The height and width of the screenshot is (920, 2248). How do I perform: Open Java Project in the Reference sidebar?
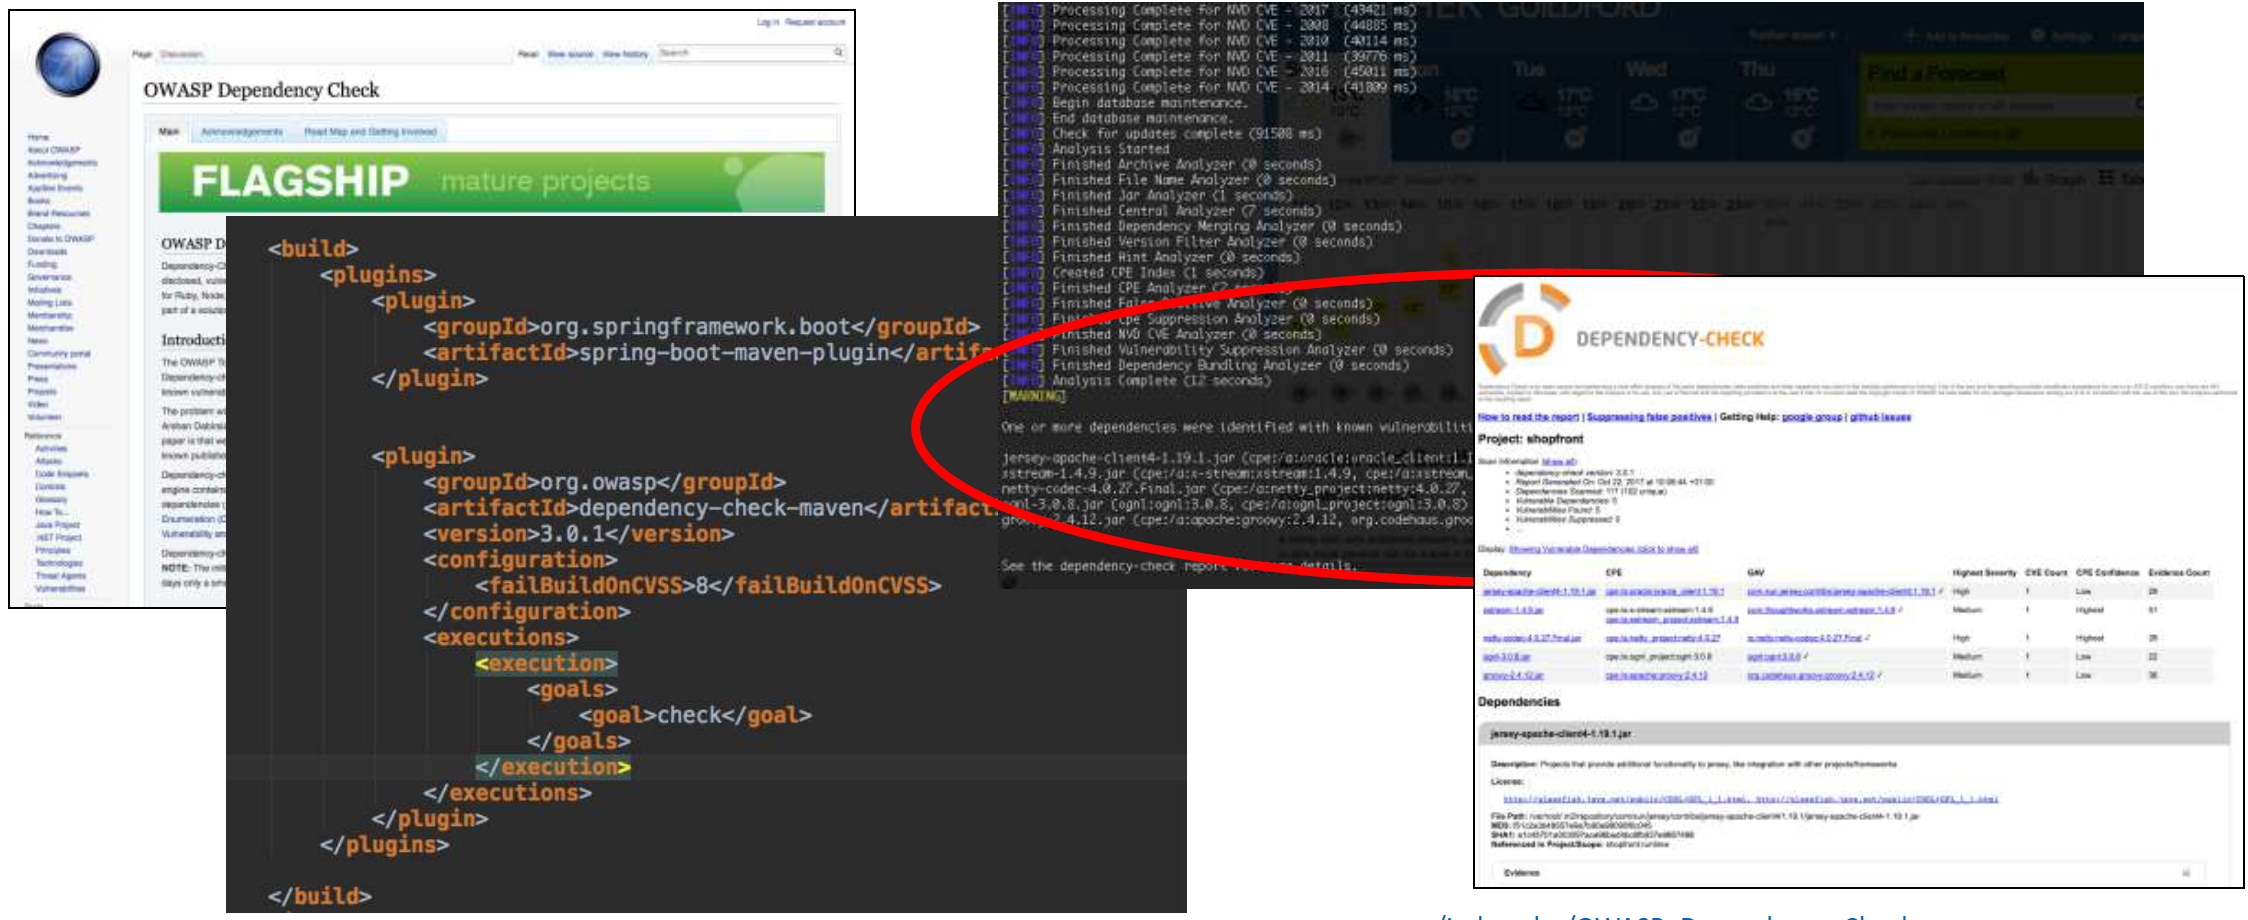click(x=57, y=525)
